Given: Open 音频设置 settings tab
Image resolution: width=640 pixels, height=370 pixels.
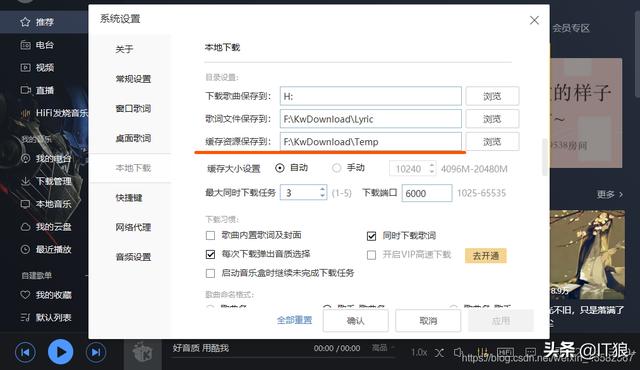Looking at the screenshot, I should (x=133, y=257).
